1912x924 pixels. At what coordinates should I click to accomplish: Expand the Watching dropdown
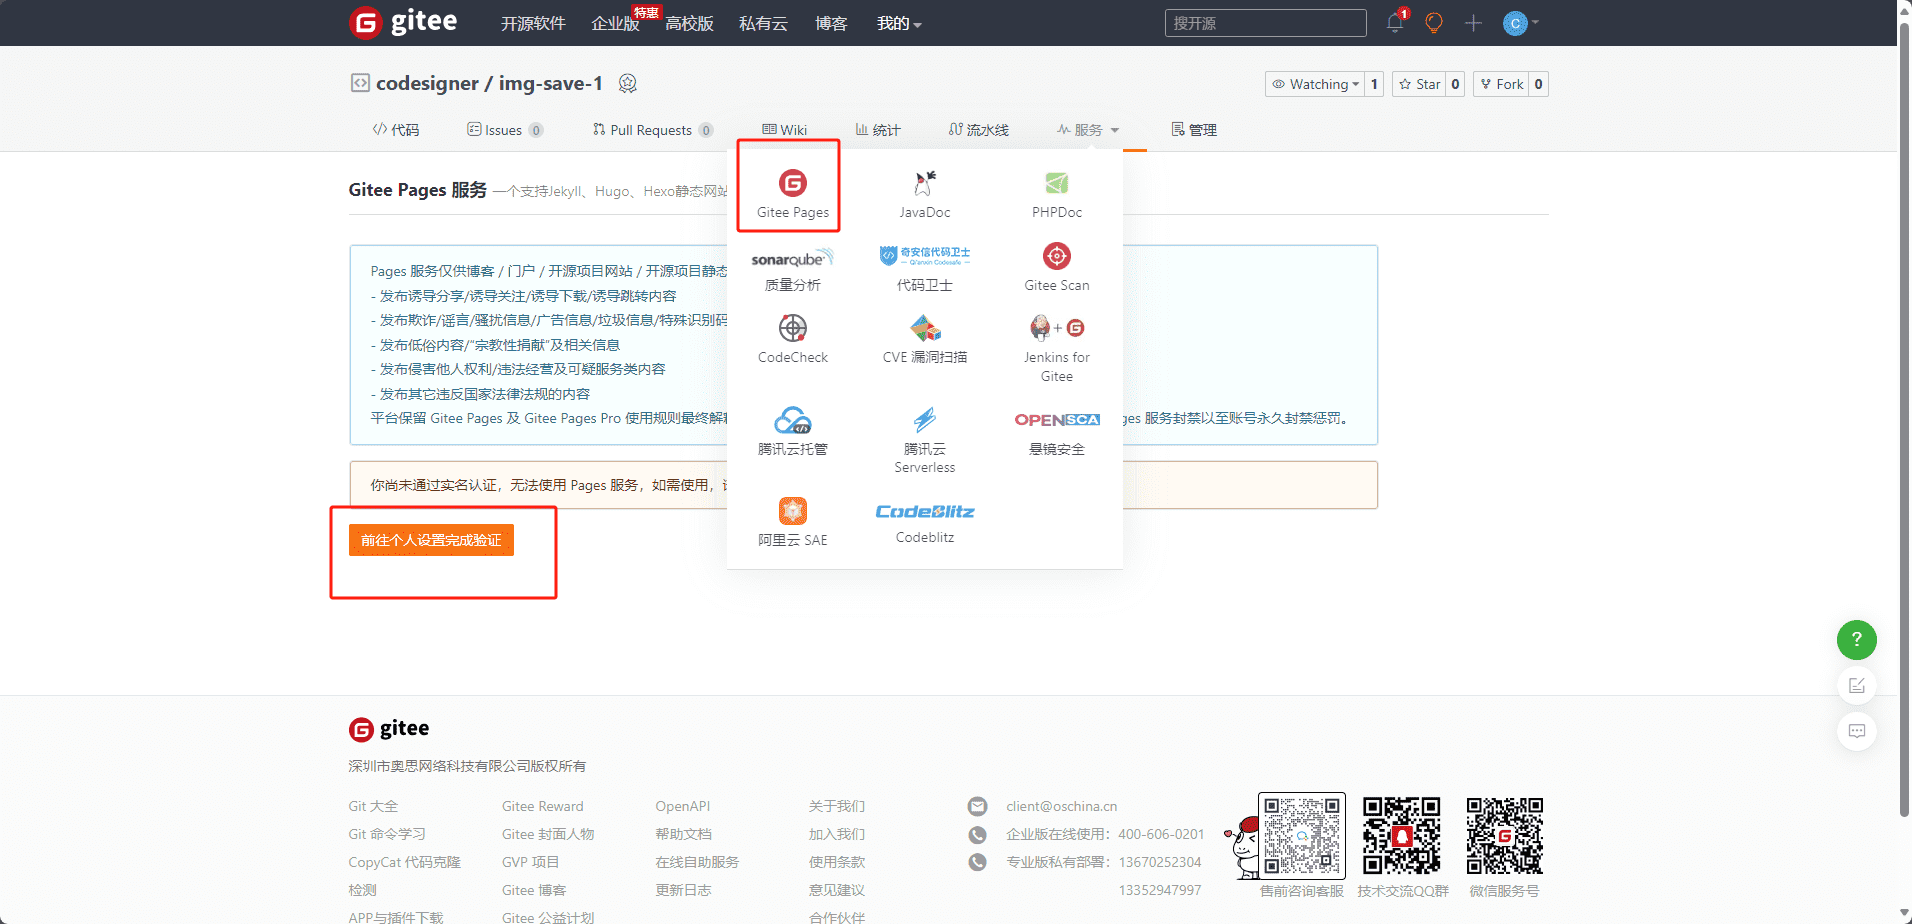[1314, 84]
